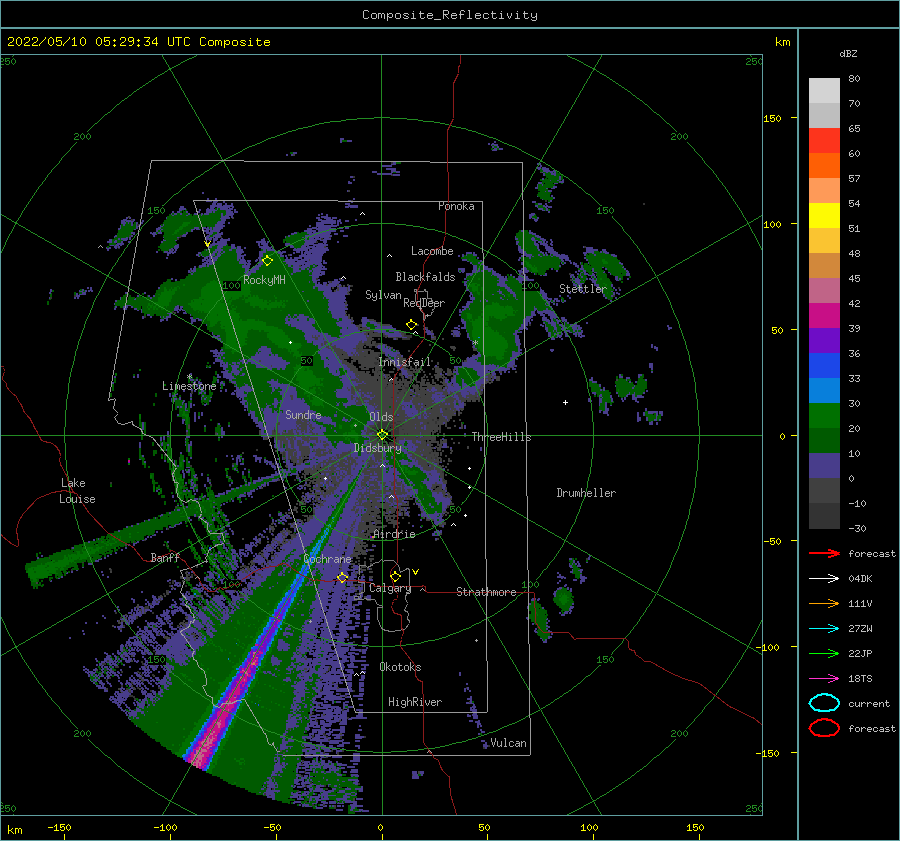
Task: Click the Sundre map label
Action: point(303,414)
